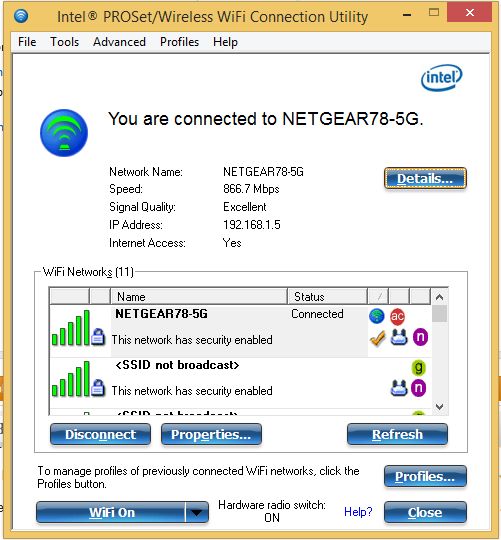501x540 pixels.
Task: Click the Intel logo
Action: [x=441, y=78]
